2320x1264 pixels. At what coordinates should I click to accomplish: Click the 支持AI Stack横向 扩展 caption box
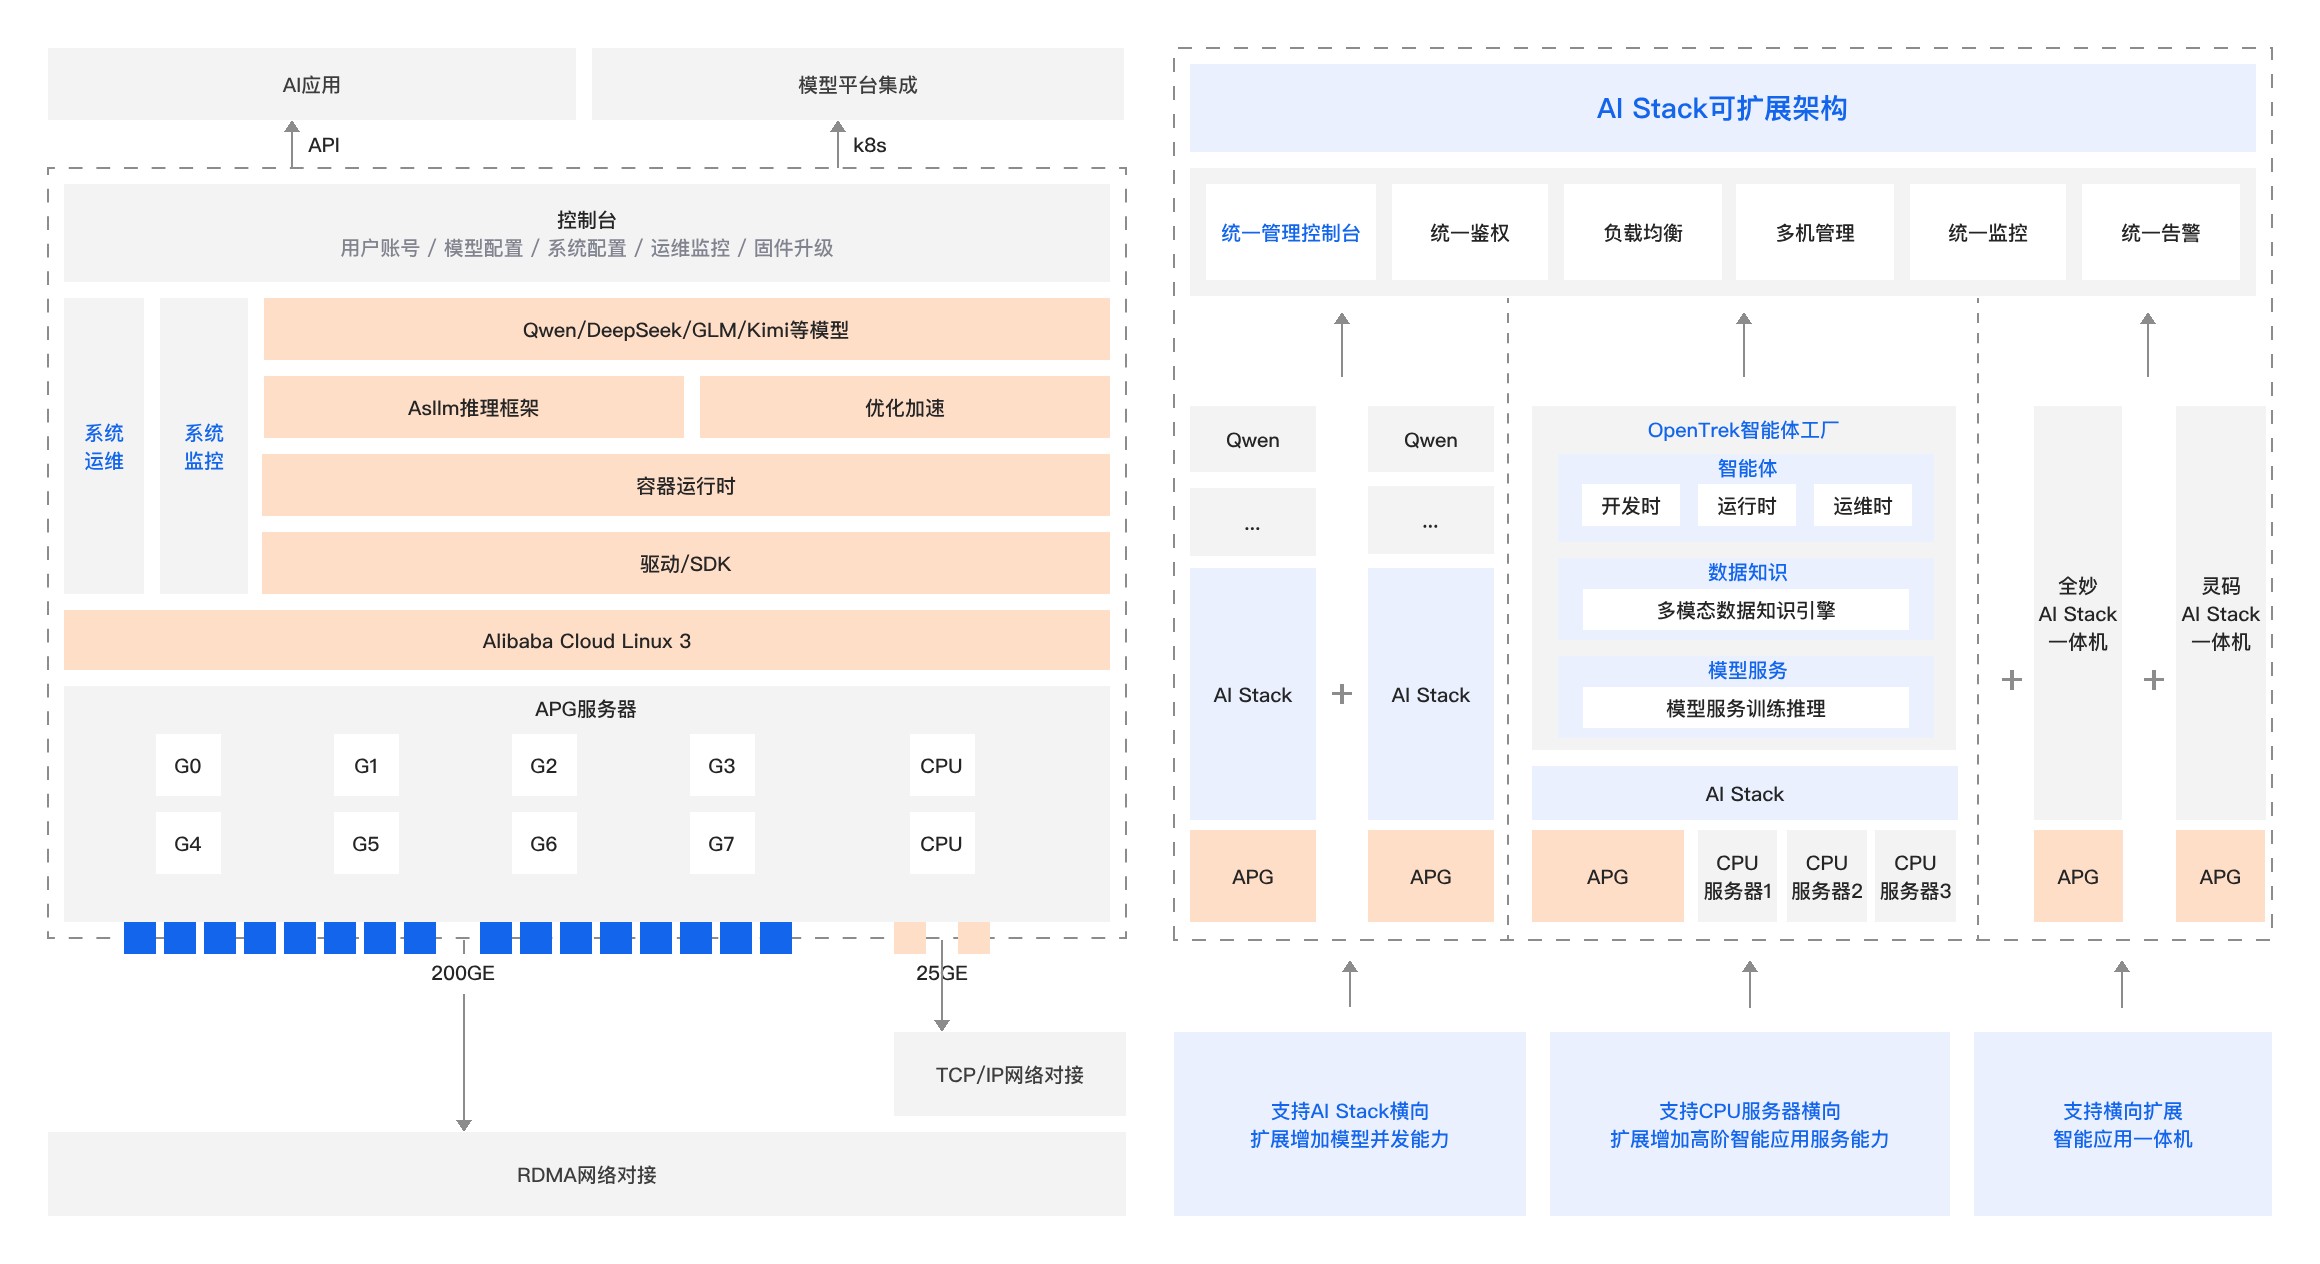point(1350,1124)
